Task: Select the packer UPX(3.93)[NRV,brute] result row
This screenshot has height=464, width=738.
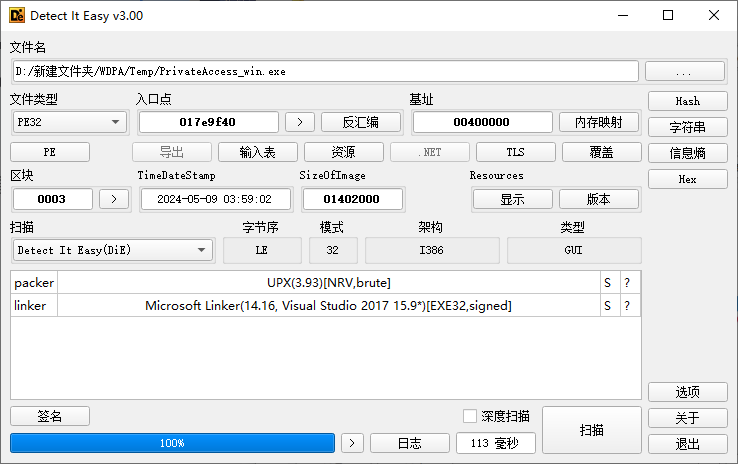Action: point(325,283)
